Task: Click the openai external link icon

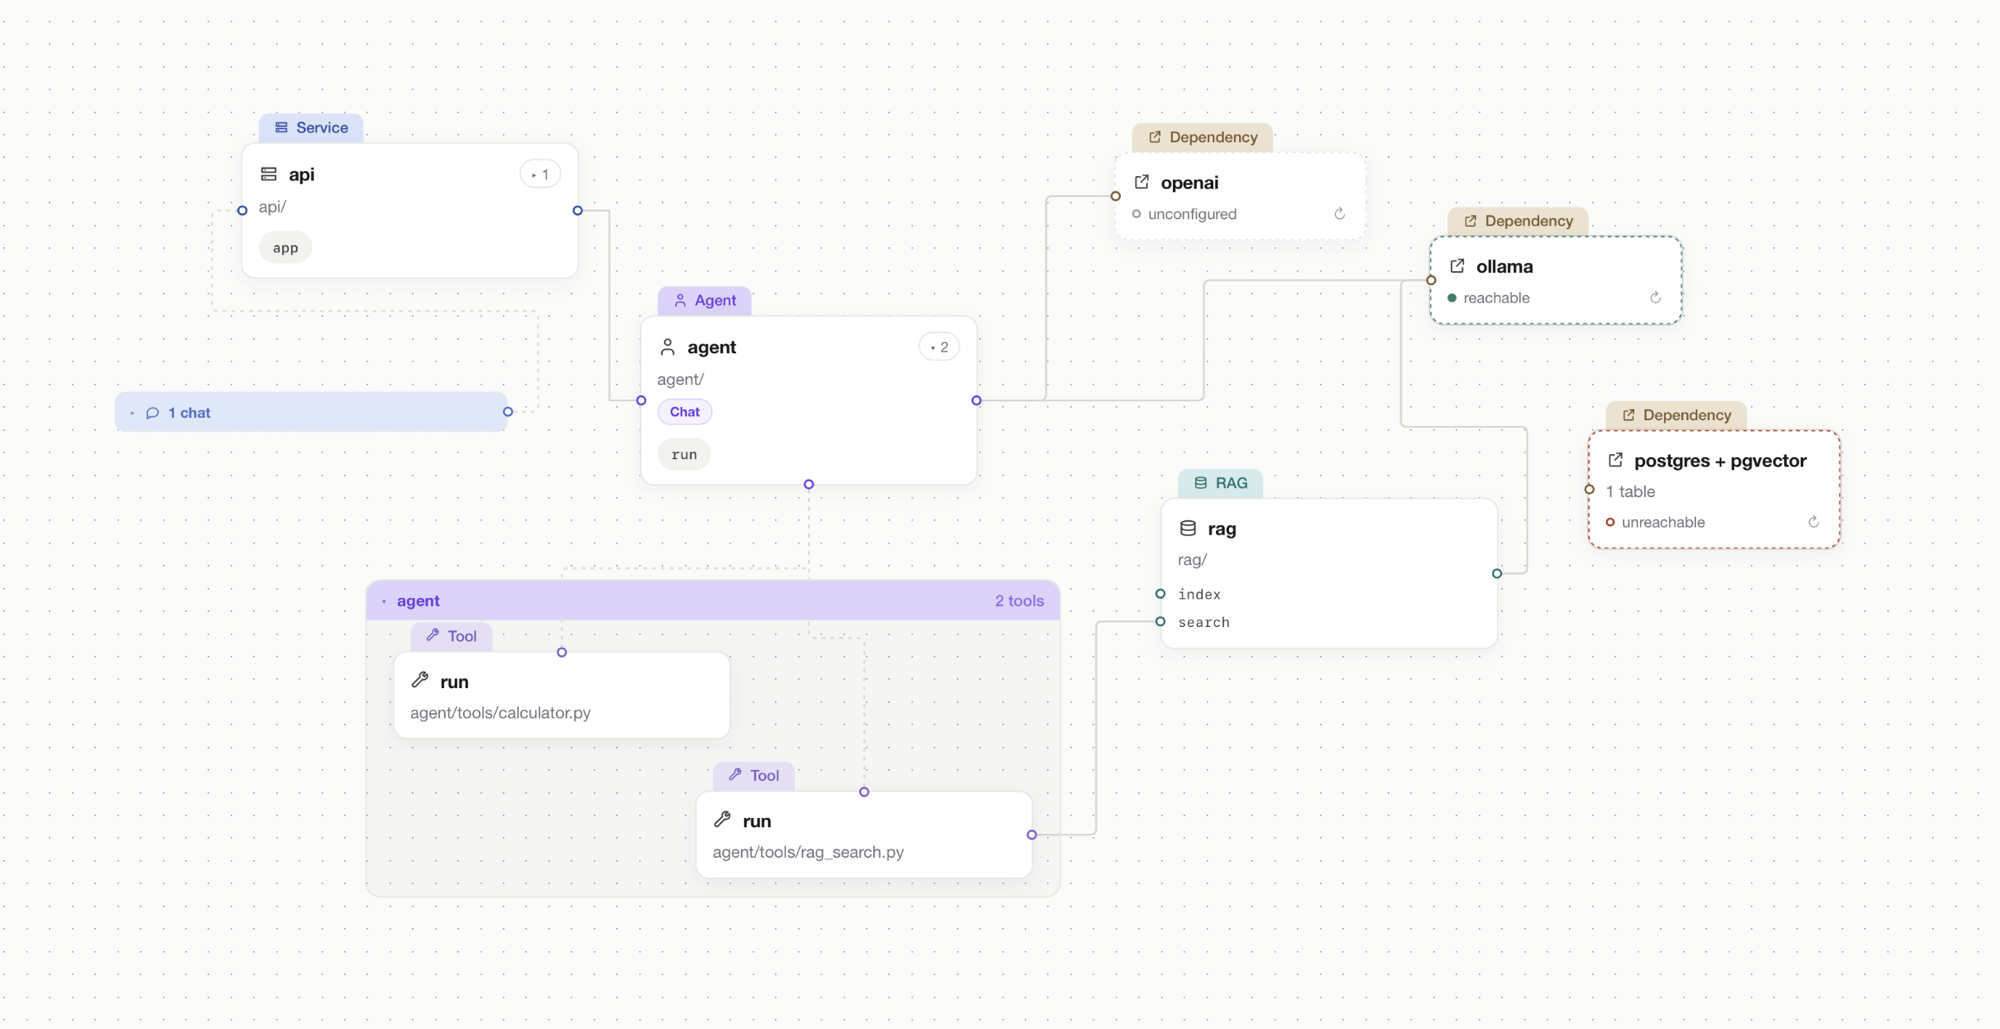Action: tap(1141, 182)
